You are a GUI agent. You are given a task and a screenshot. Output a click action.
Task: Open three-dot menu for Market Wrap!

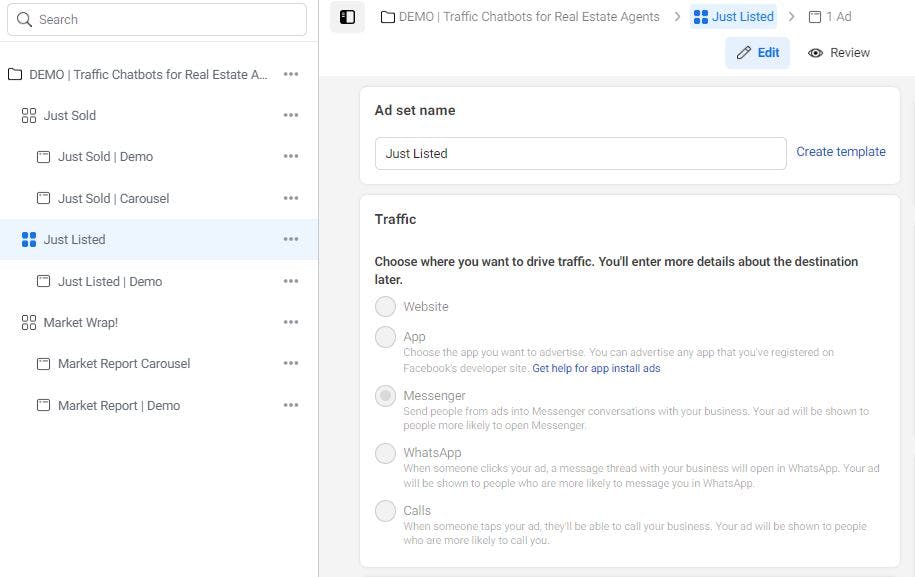pos(291,323)
